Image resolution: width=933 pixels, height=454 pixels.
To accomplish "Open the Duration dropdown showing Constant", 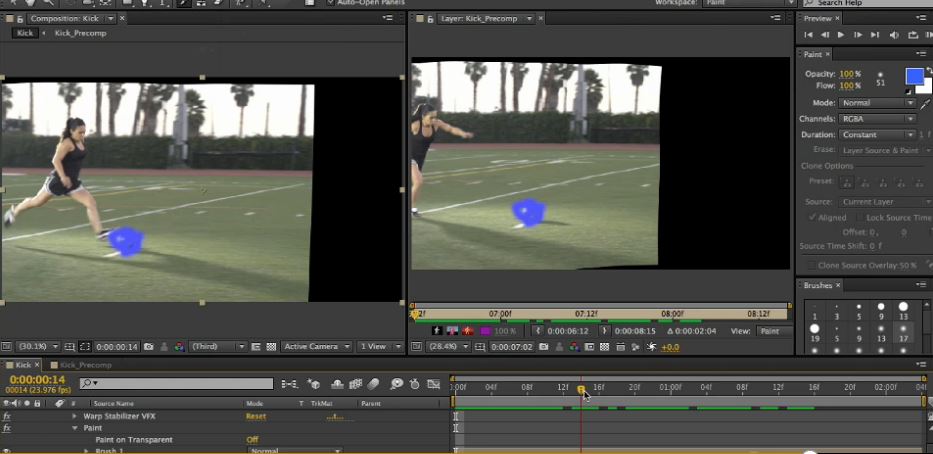I will 876,135.
